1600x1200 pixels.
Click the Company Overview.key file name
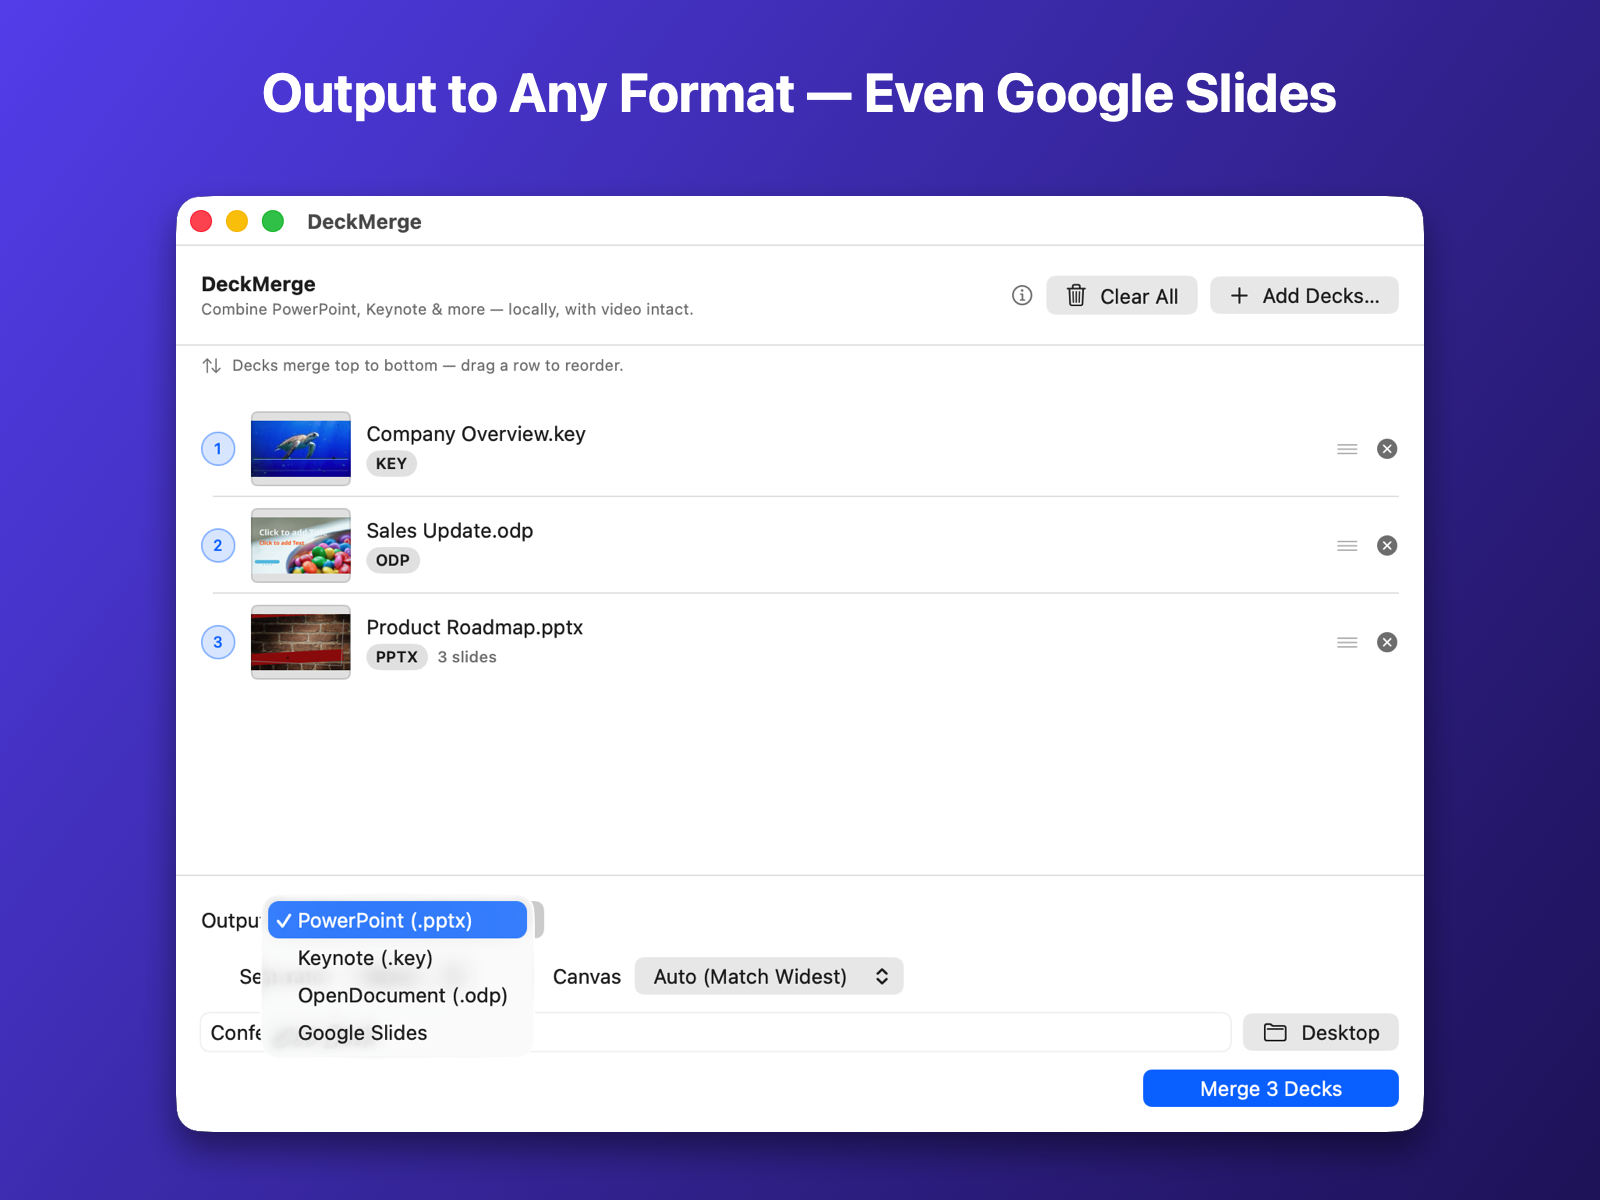coord(476,434)
